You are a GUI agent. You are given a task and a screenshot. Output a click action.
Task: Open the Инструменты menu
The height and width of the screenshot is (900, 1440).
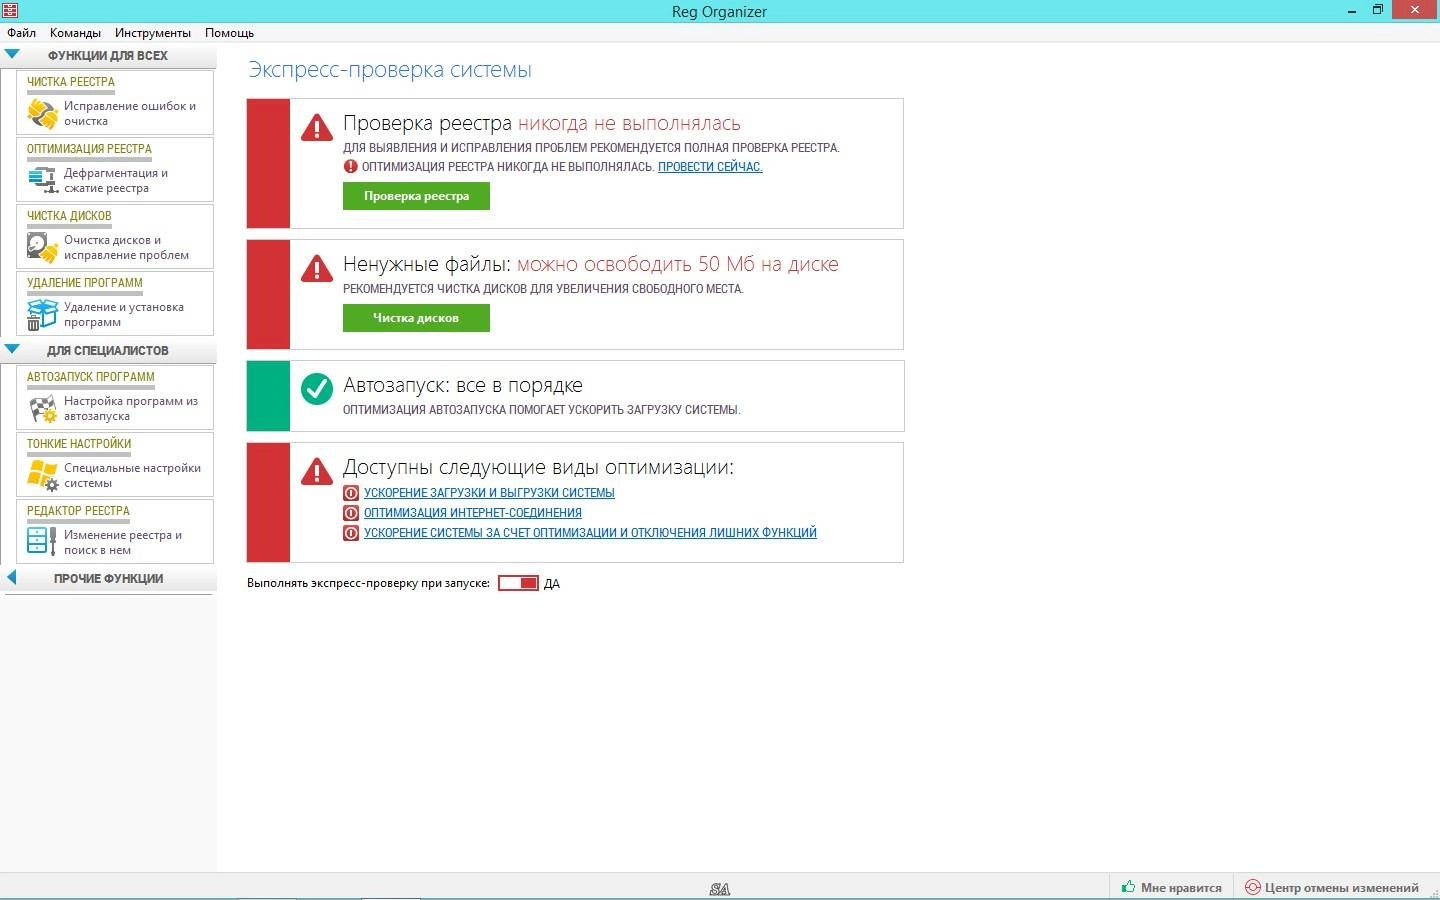(x=152, y=33)
